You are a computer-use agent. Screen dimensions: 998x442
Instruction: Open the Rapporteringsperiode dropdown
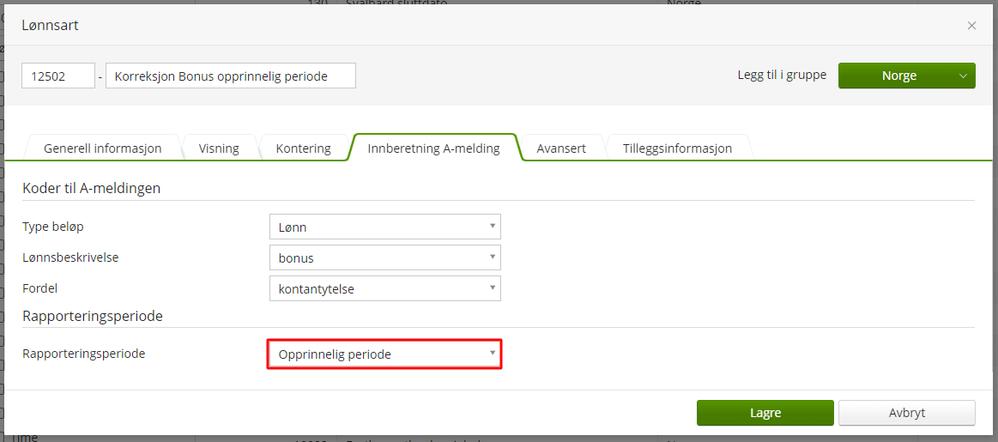[384, 354]
